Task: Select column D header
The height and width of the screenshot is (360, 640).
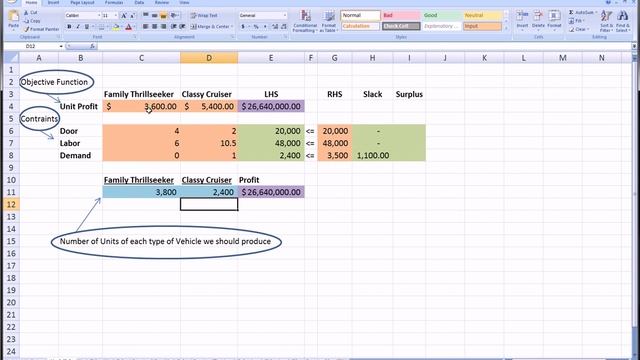Action: tap(209, 58)
